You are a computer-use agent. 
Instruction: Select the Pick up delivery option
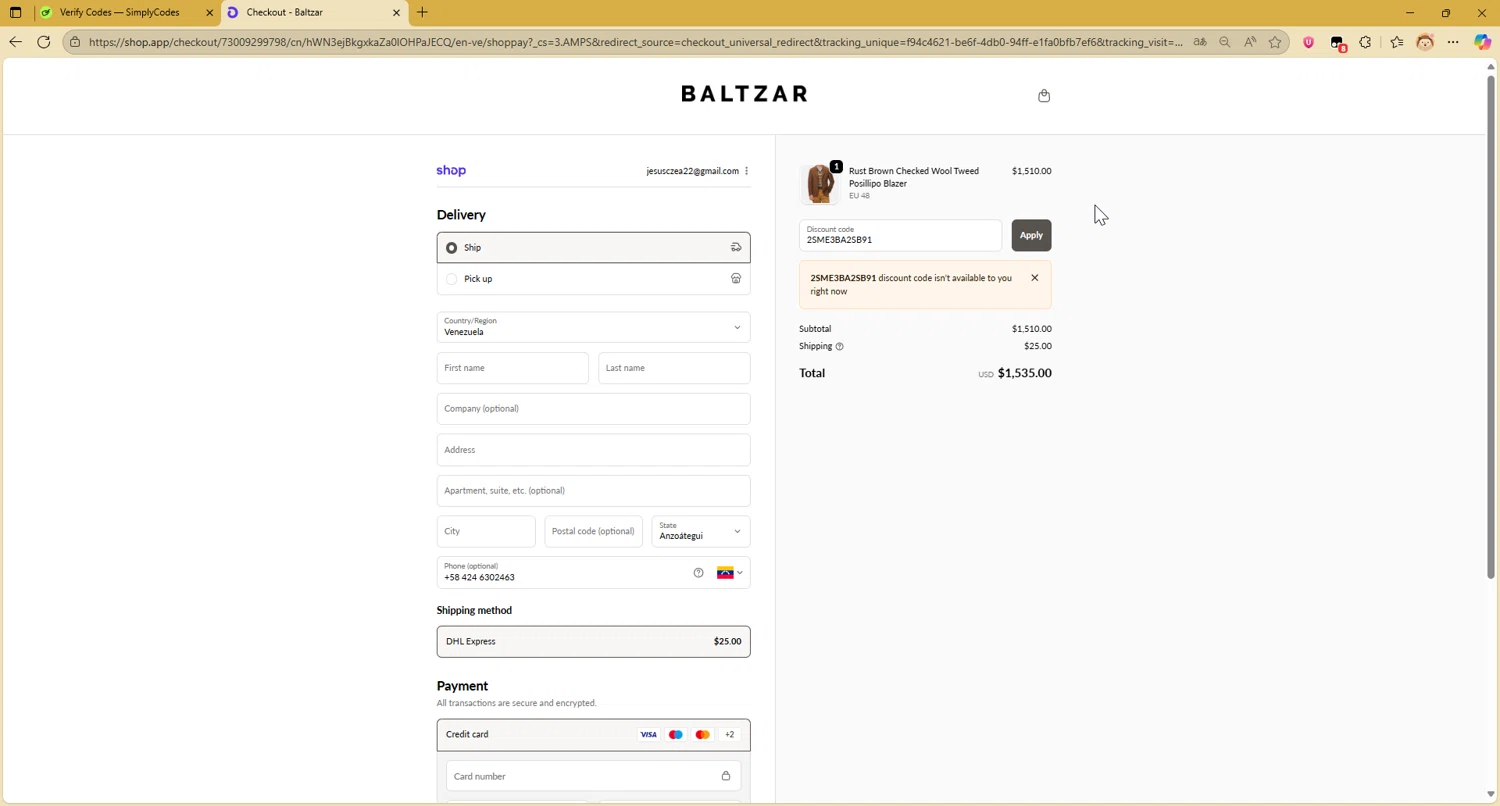click(x=593, y=279)
